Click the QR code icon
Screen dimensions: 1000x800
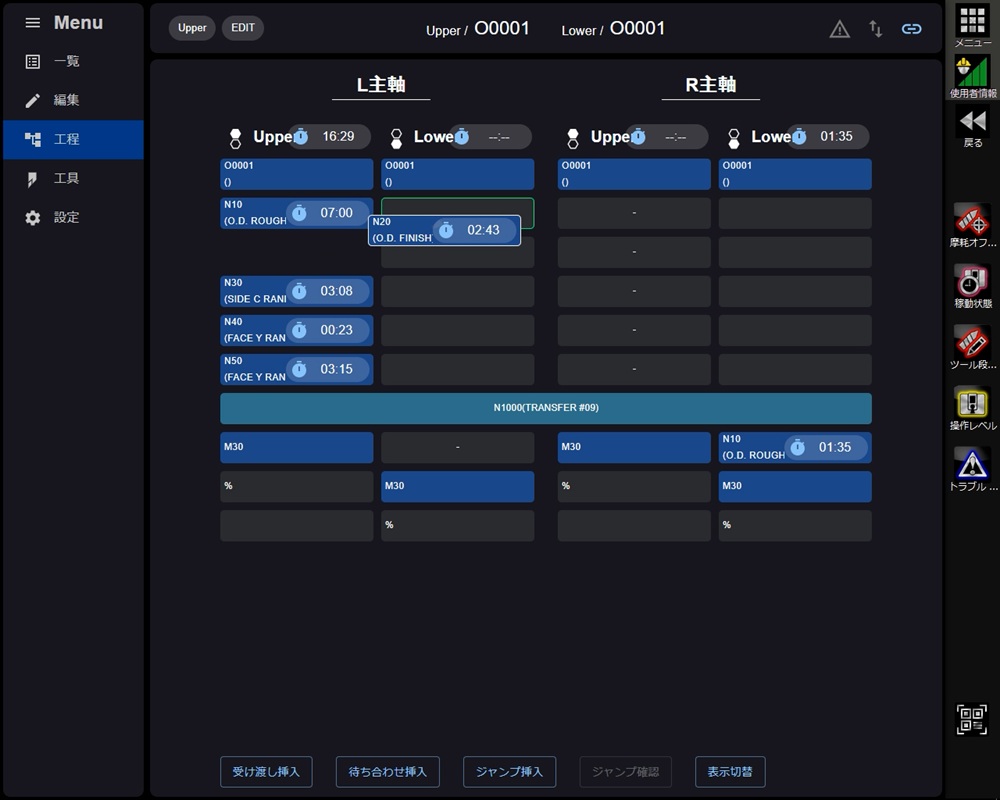pos(972,718)
